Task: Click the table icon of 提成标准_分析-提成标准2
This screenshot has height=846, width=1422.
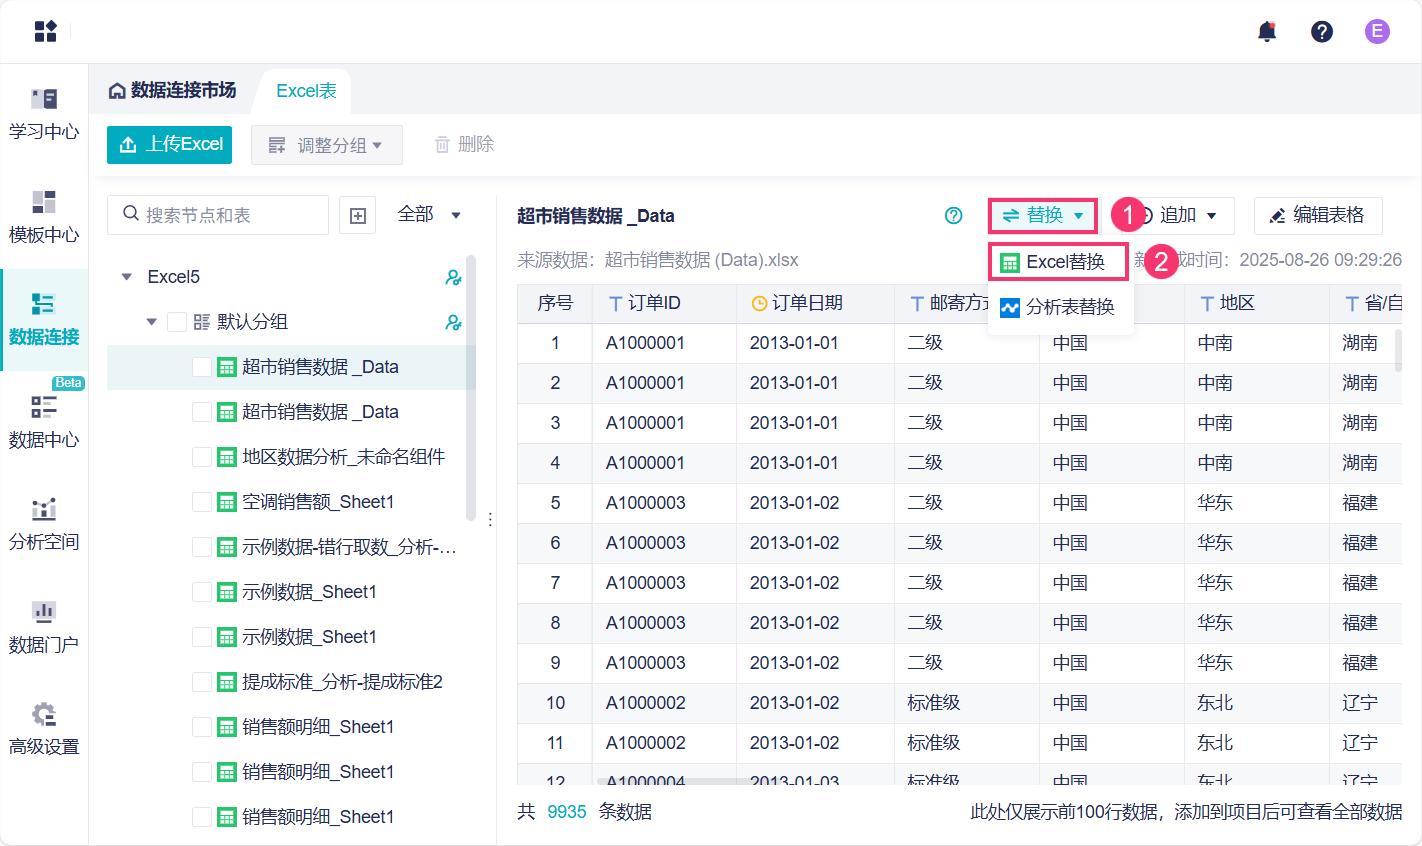Action: pos(227,682)
